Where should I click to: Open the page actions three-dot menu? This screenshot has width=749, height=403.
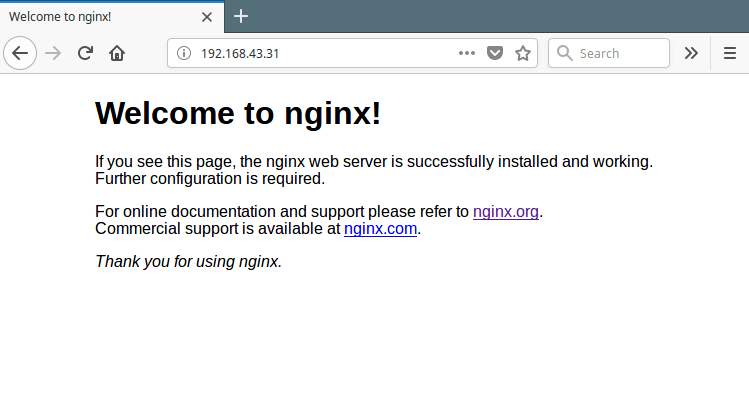coord(467,53)
